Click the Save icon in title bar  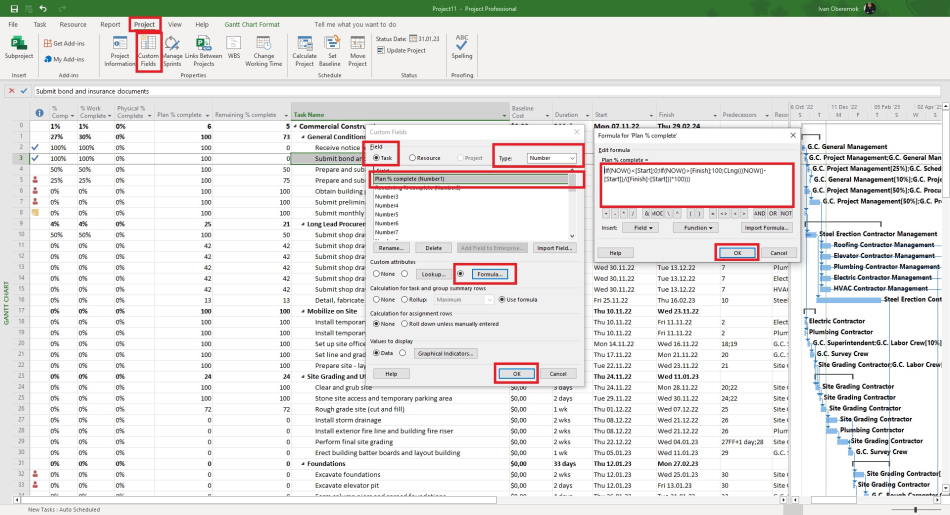tap(15, 8)
